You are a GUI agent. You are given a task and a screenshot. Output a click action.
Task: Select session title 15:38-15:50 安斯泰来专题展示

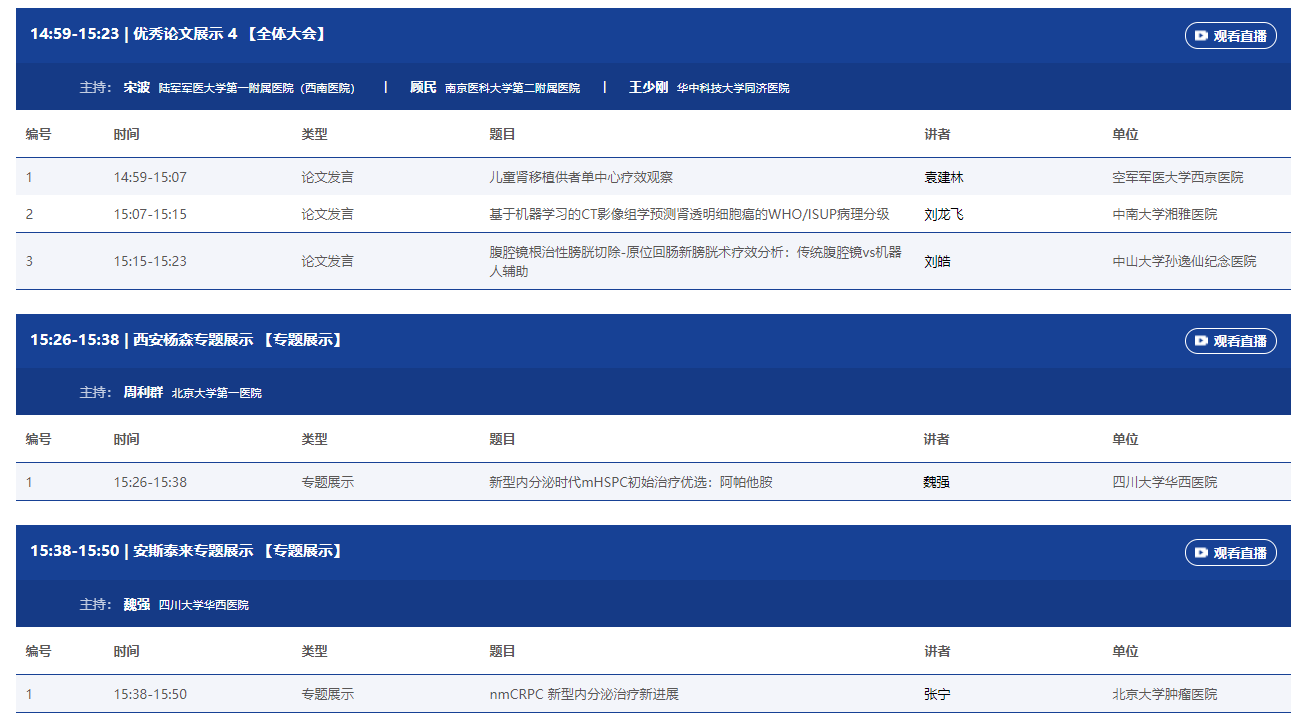pyautogui.click(x=187, y=551)
